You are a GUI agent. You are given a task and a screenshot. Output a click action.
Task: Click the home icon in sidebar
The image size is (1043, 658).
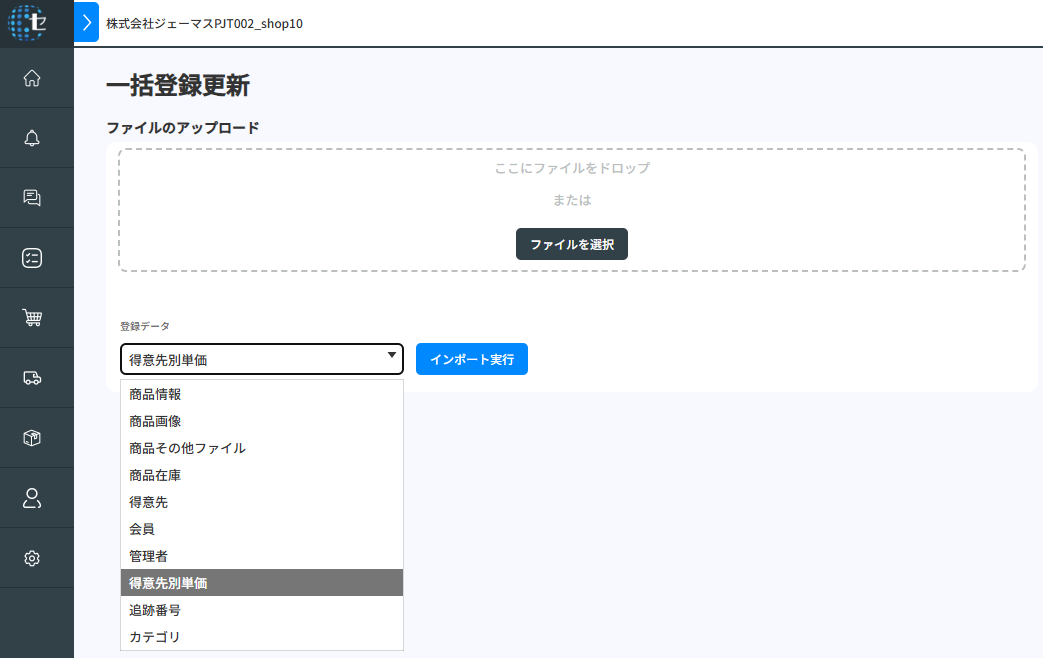[32, 78]
